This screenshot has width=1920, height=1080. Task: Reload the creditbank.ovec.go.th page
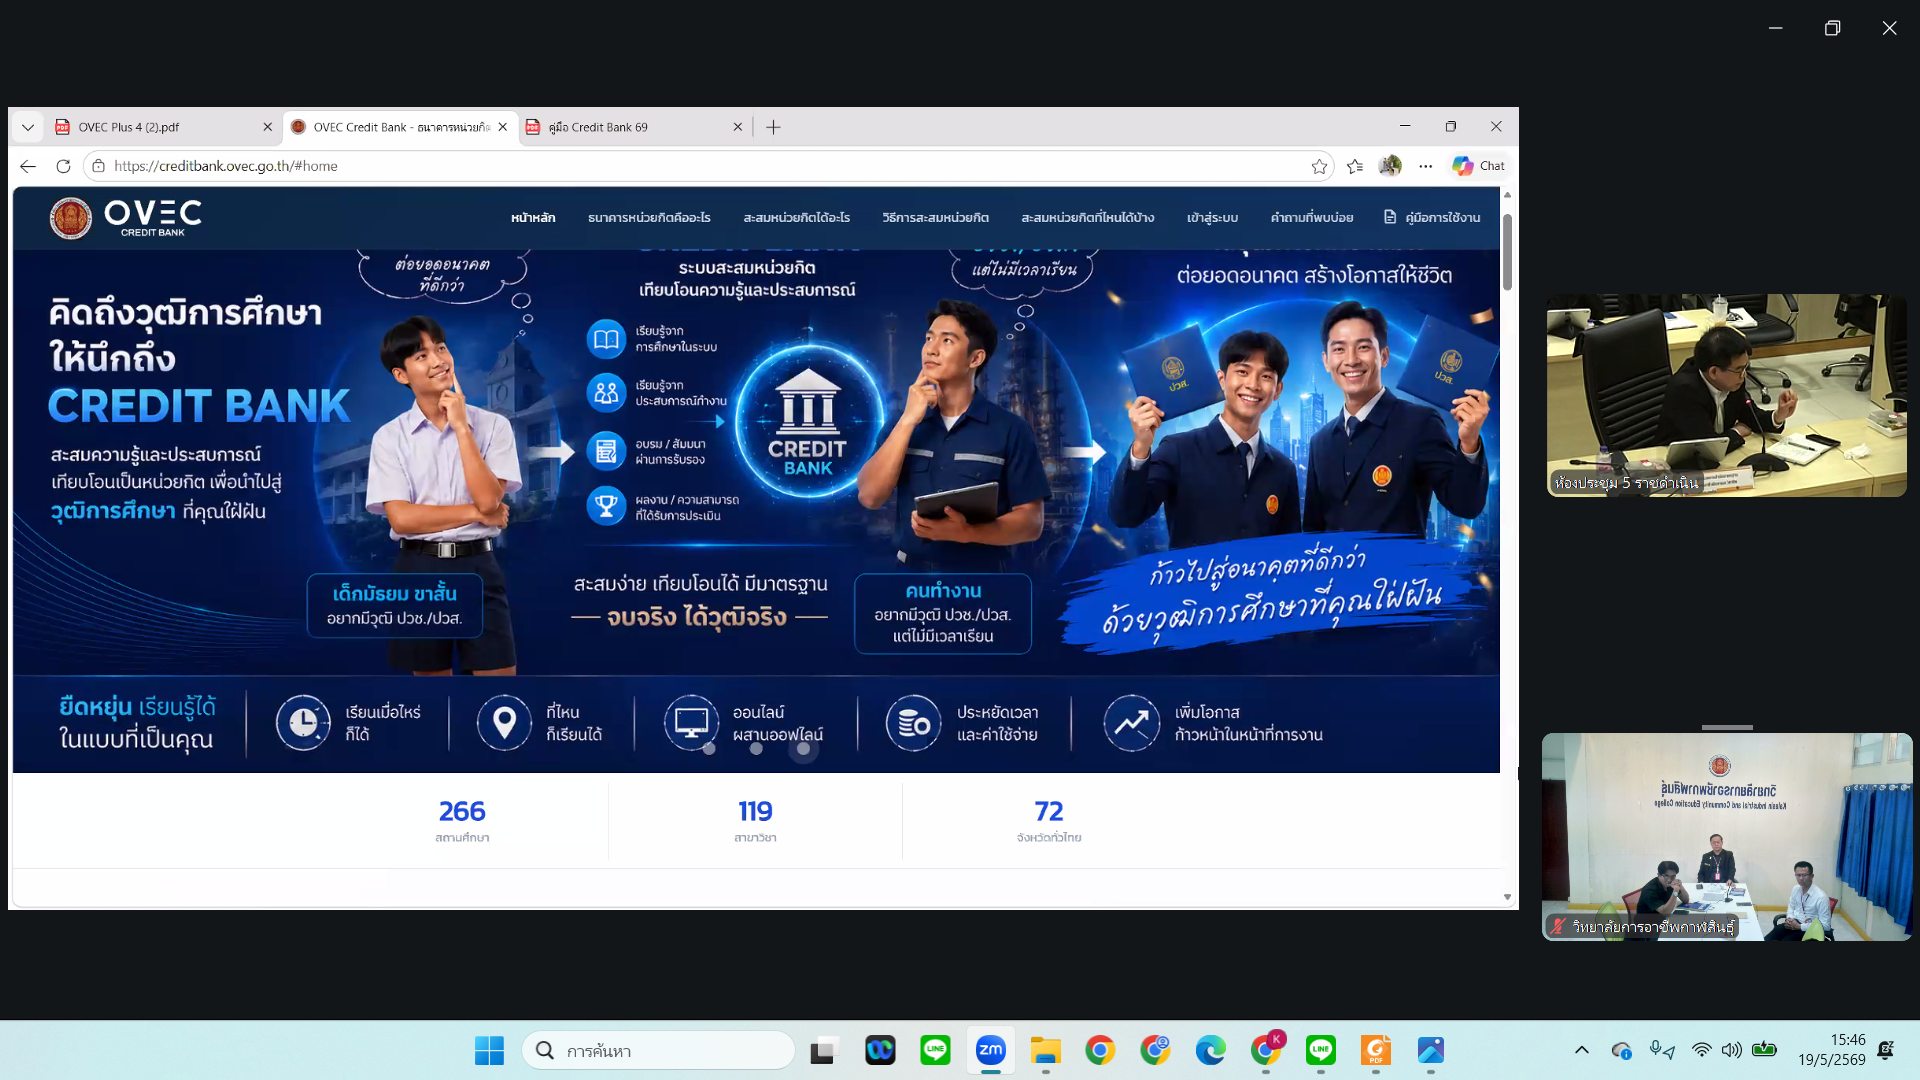63,166
